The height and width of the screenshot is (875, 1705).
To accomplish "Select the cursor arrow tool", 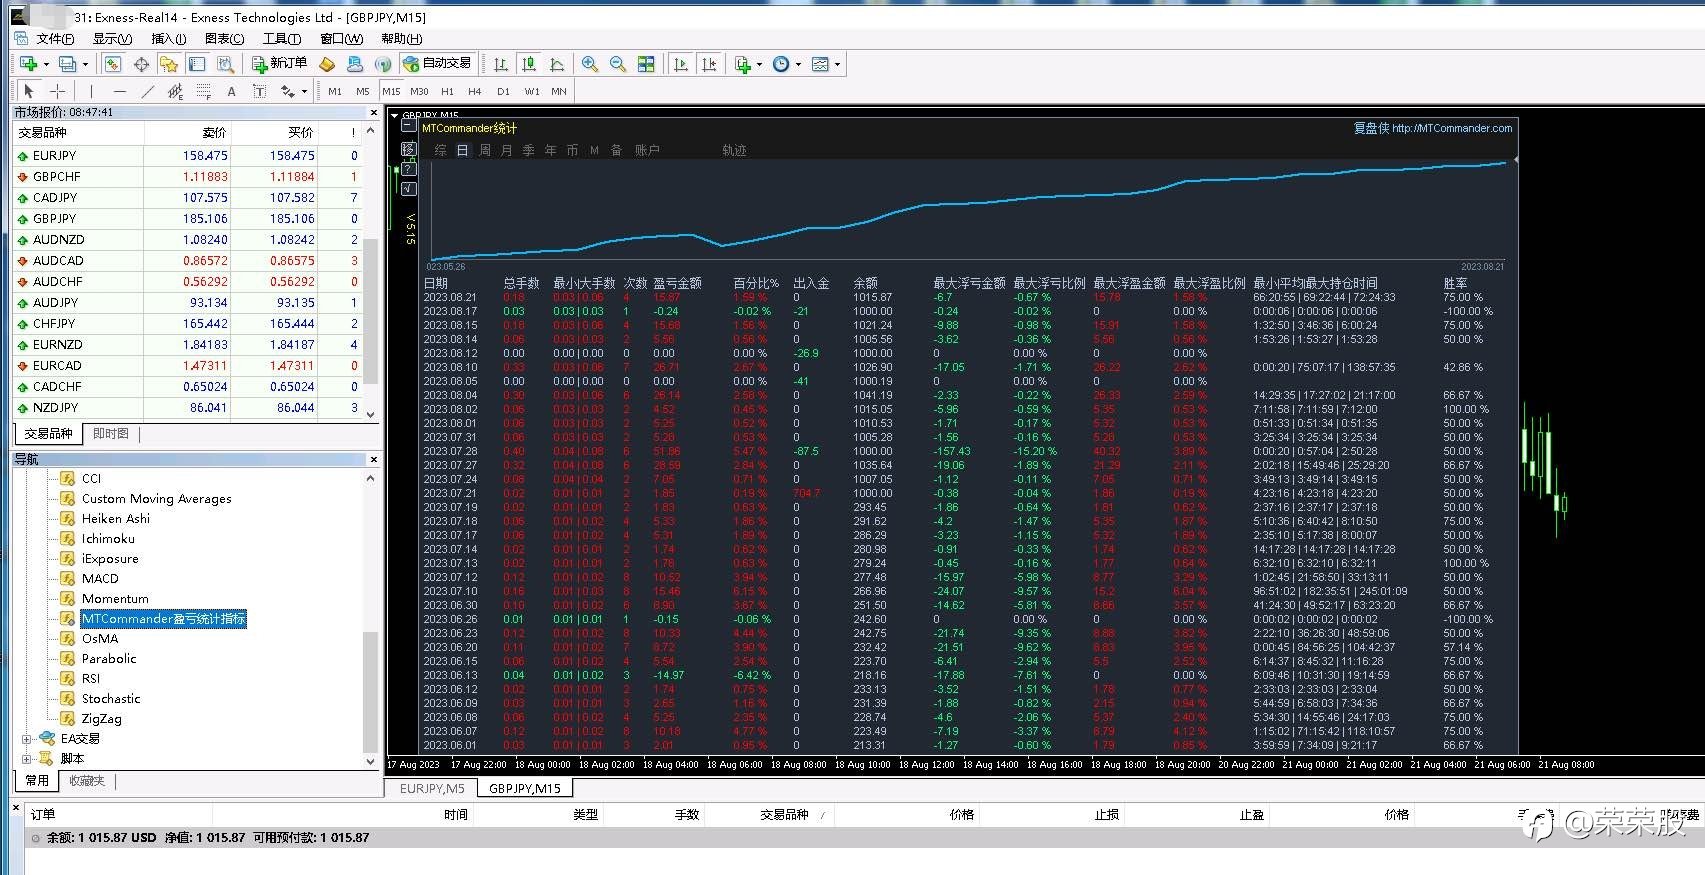I will click(x=28, y=91).
